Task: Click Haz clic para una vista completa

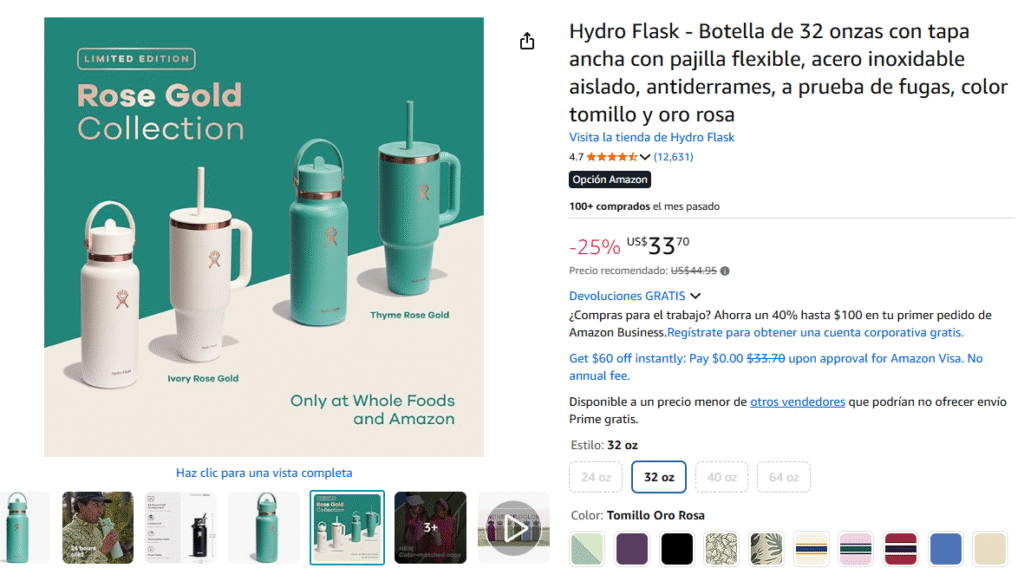Action: 264,473
